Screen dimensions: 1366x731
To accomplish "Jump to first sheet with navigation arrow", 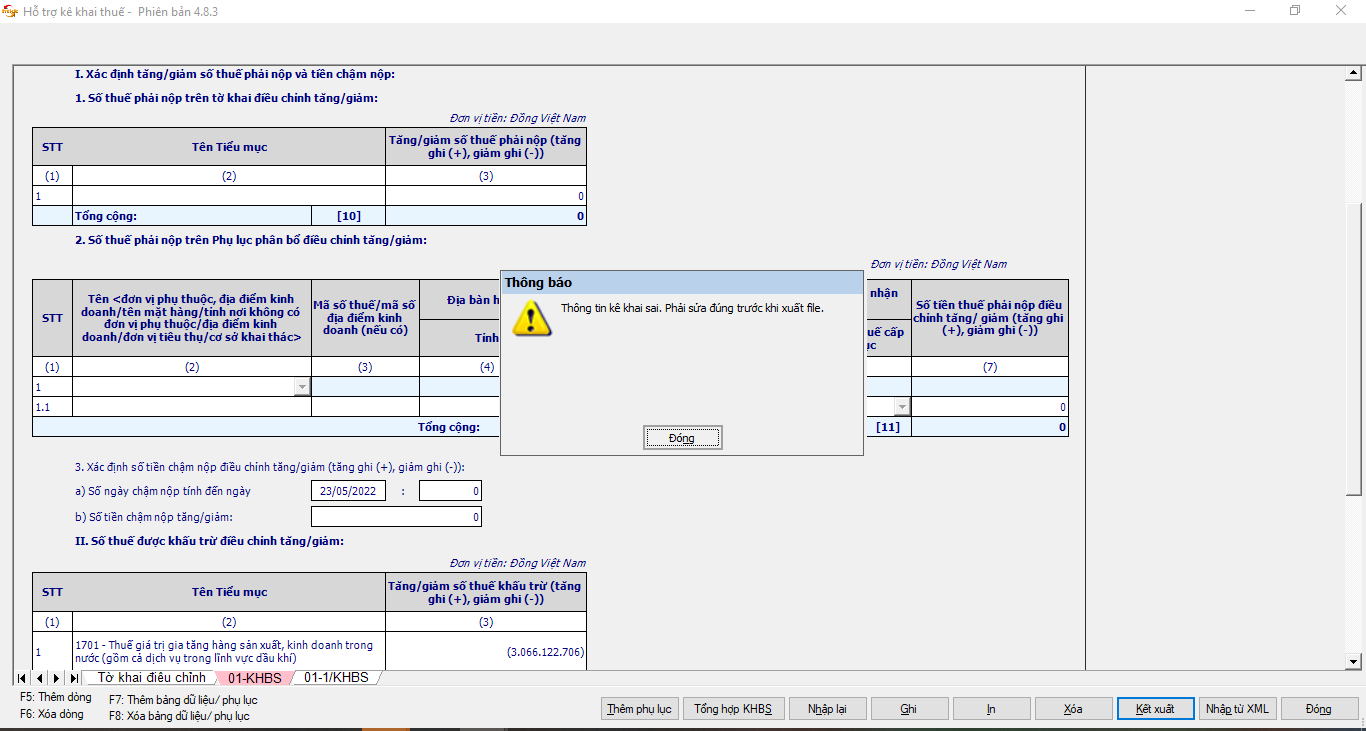I will pos(22,678).
